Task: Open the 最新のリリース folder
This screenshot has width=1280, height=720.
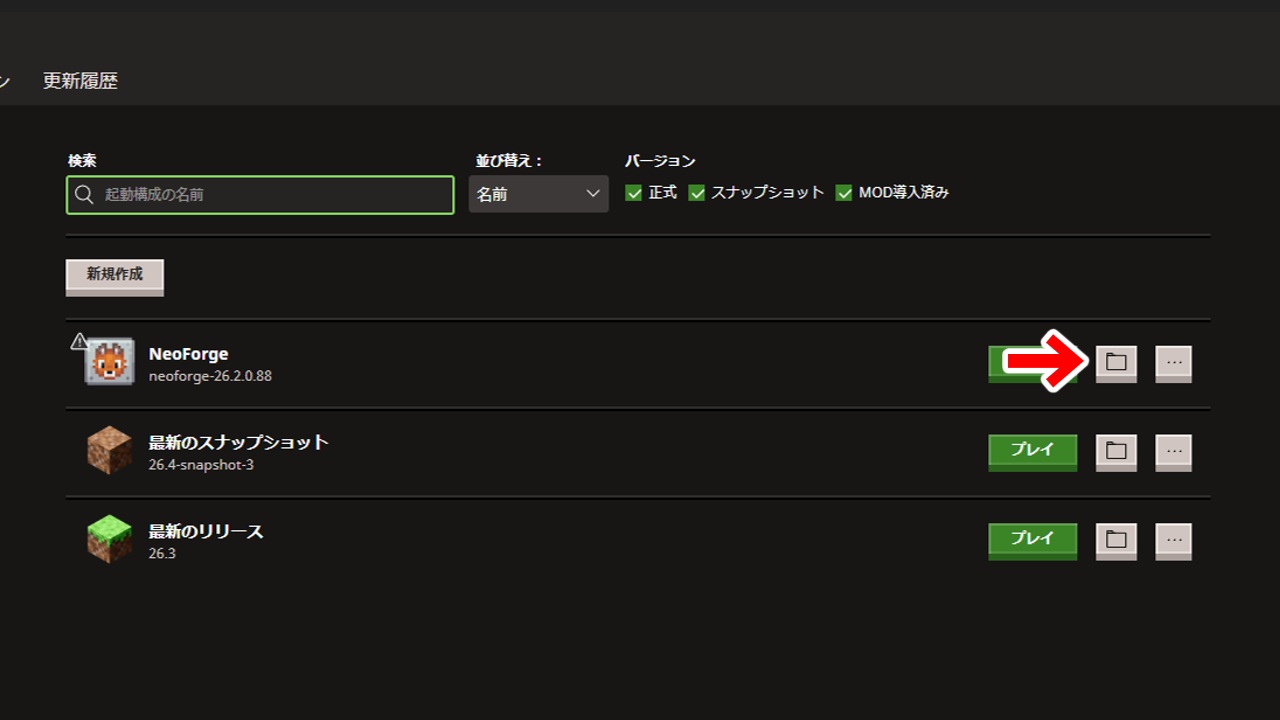Action: pyautogui.click(x=1116, y=540)
